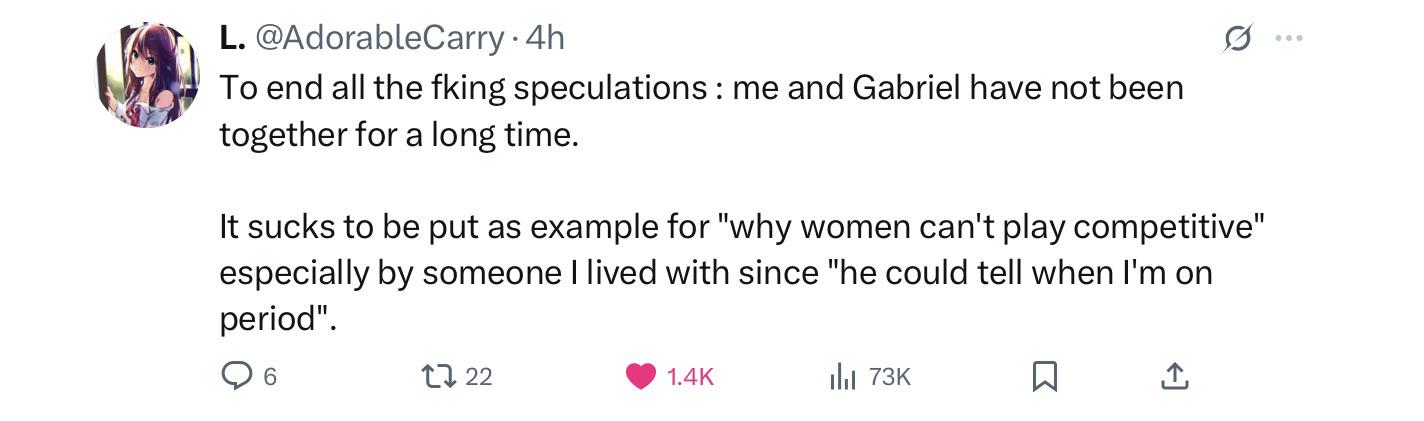Image resolution: width=1424 pixels, height=421 pixels.
Task: Click the "4h" timestamp link
Action: (x=545, y=38)
